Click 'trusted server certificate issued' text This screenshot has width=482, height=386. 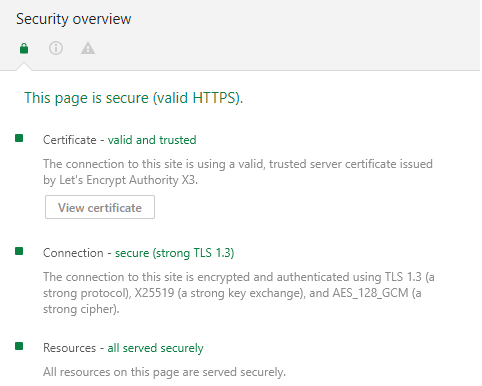click(351, 164)
